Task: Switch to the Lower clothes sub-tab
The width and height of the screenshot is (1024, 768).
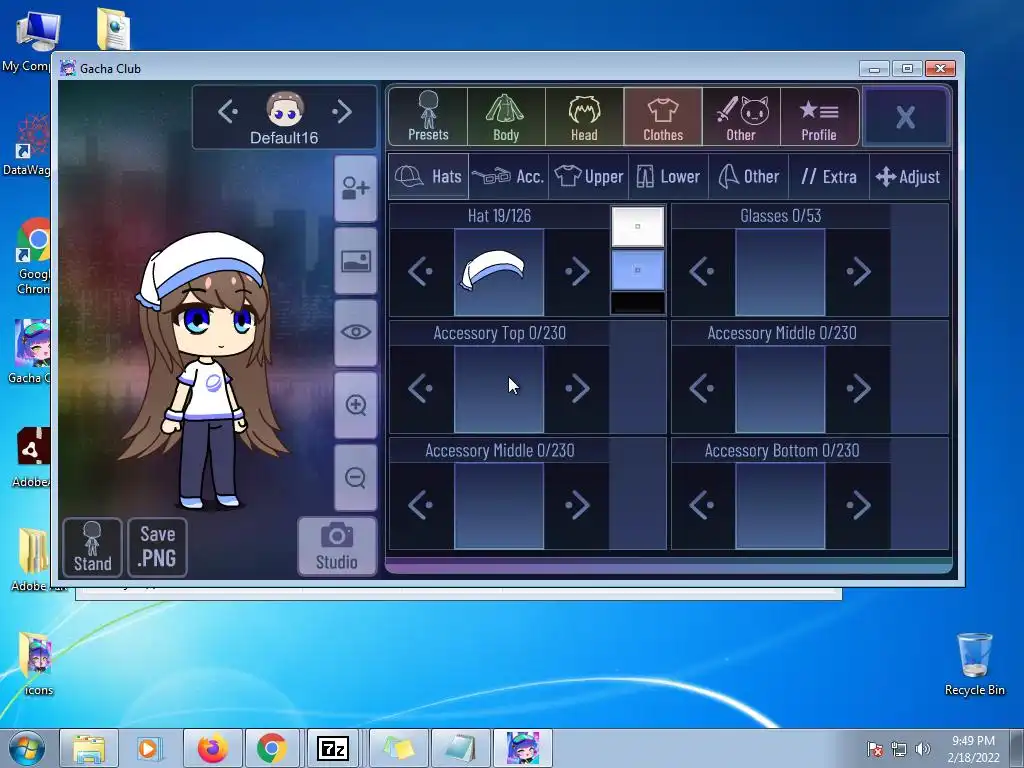Action: pos(668,176)
